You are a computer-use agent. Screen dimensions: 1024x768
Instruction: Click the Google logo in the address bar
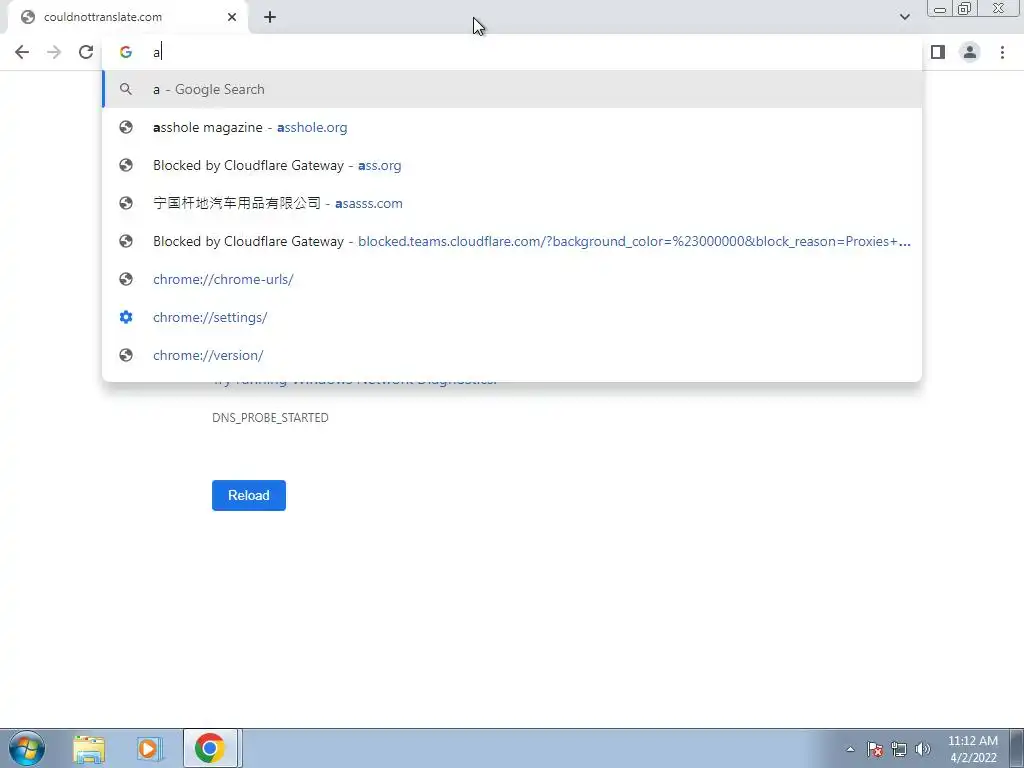tap(125, 52)
